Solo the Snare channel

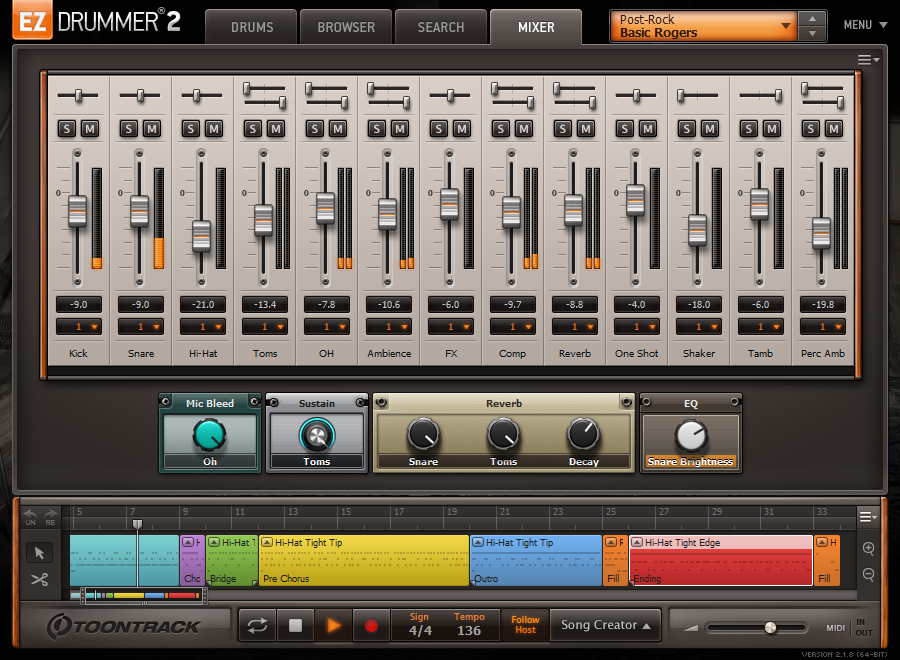(x=129, y=129)
